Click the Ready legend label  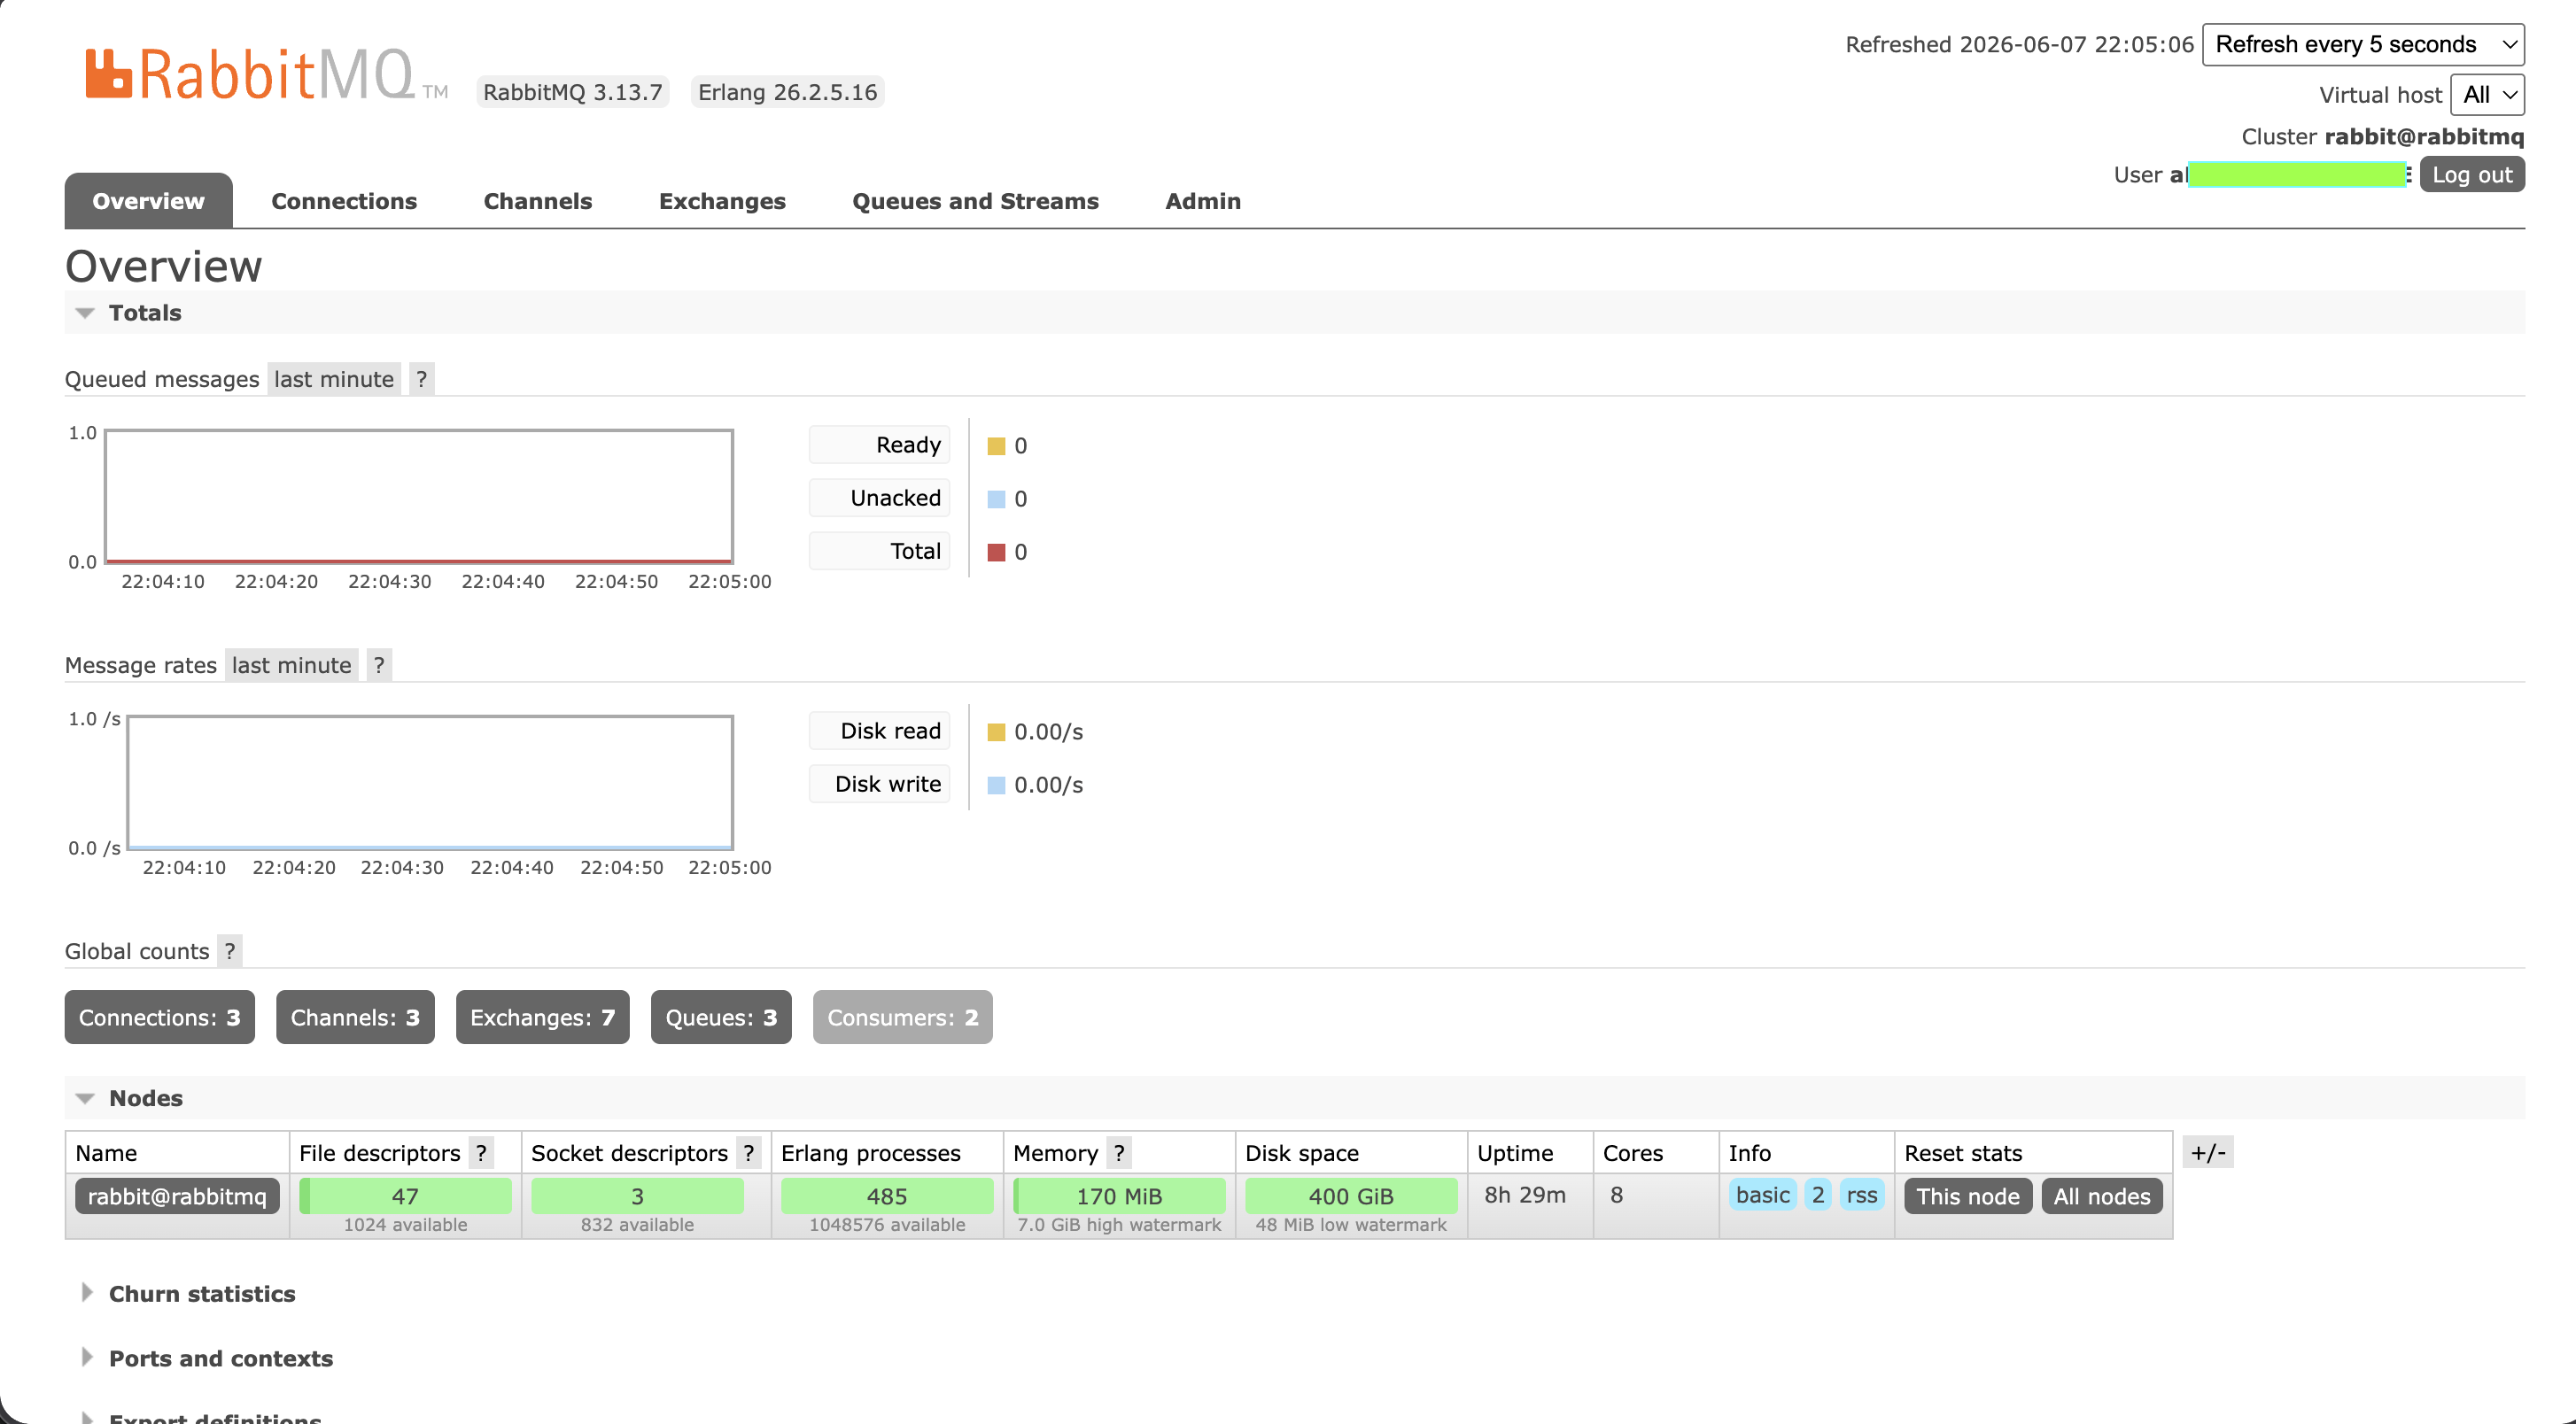[x=879, y=445]
